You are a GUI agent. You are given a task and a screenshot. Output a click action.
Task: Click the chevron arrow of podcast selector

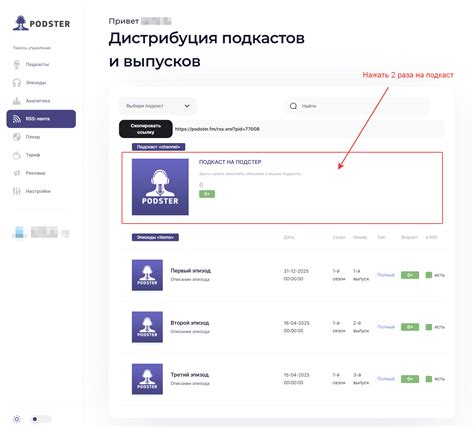click(x=187, y=106)
